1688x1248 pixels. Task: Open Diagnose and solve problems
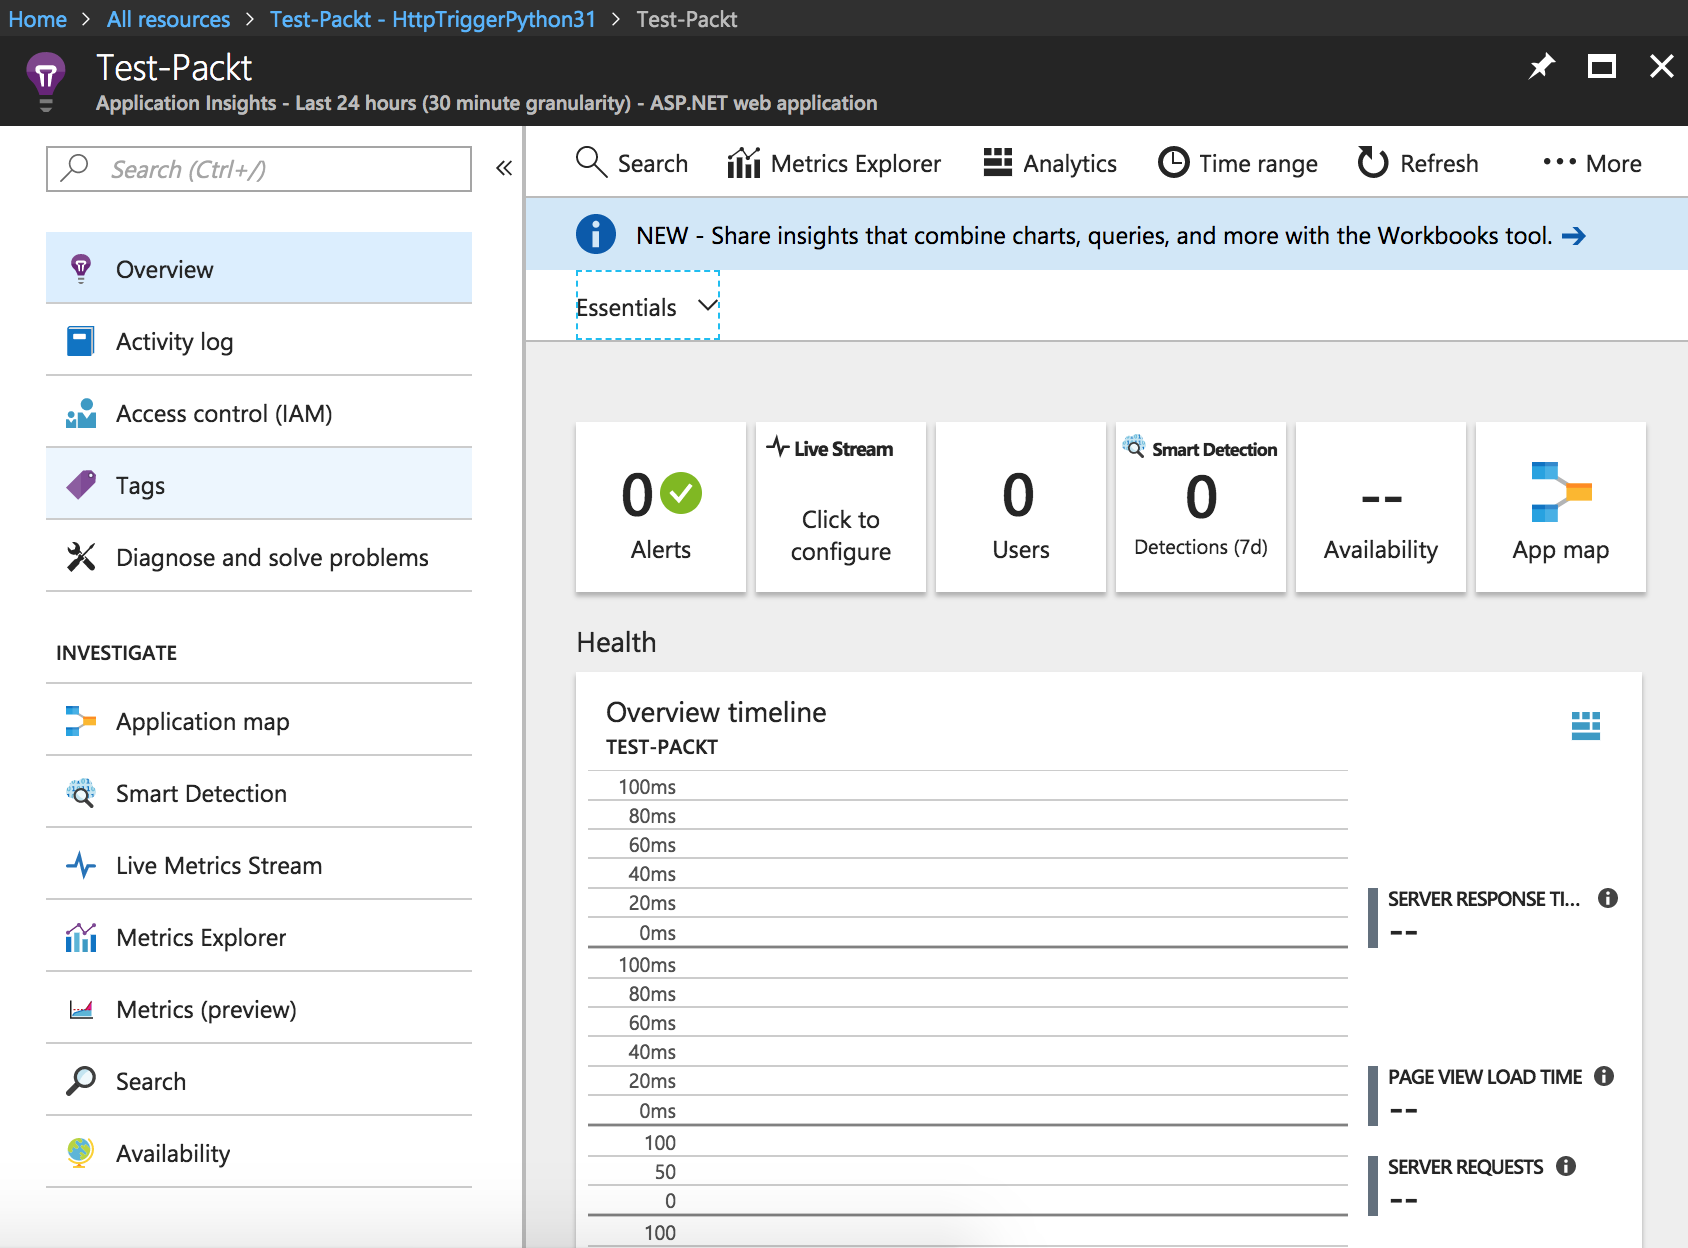(259, 557)
